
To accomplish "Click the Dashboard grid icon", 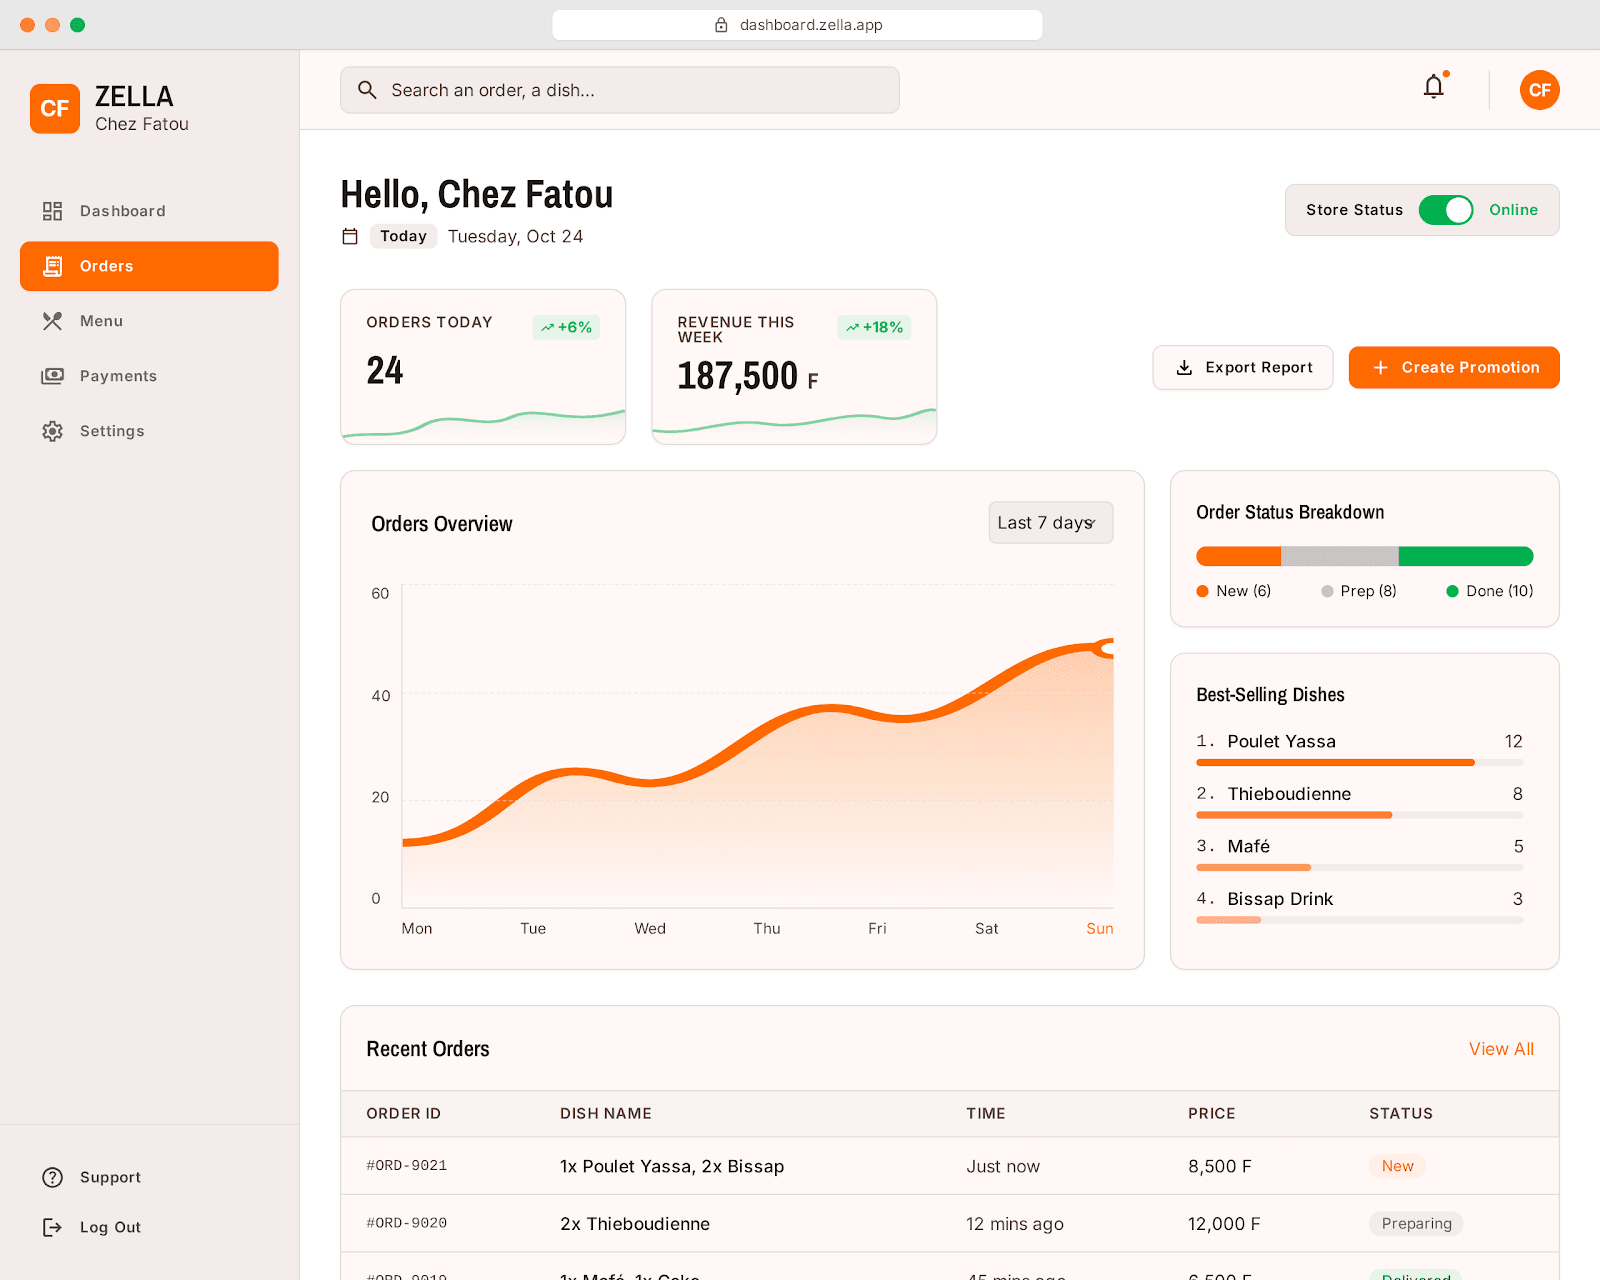I will (x=52, y=211).
